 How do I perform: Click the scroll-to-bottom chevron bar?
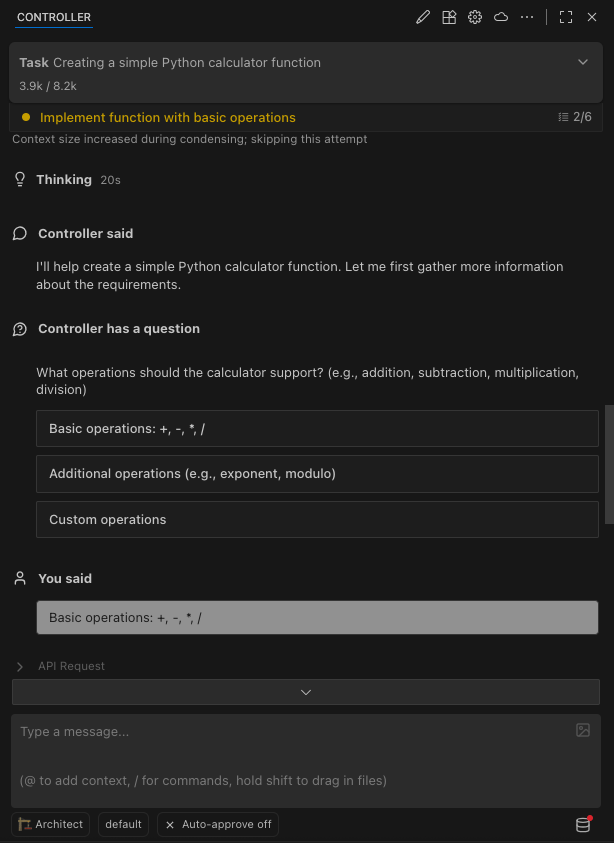(x=306, y=692)
